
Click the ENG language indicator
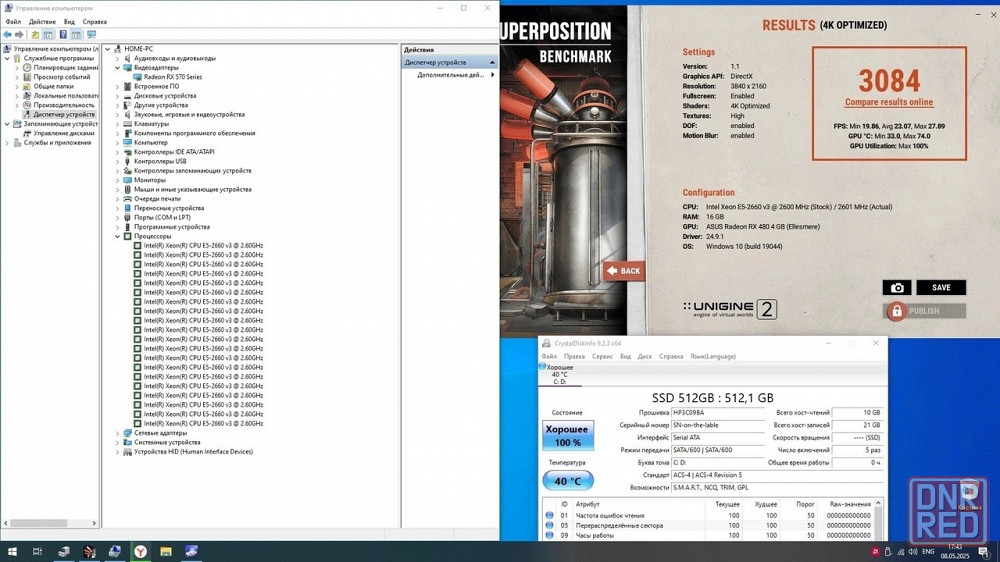pyautogui.click(x=929, y=552)
